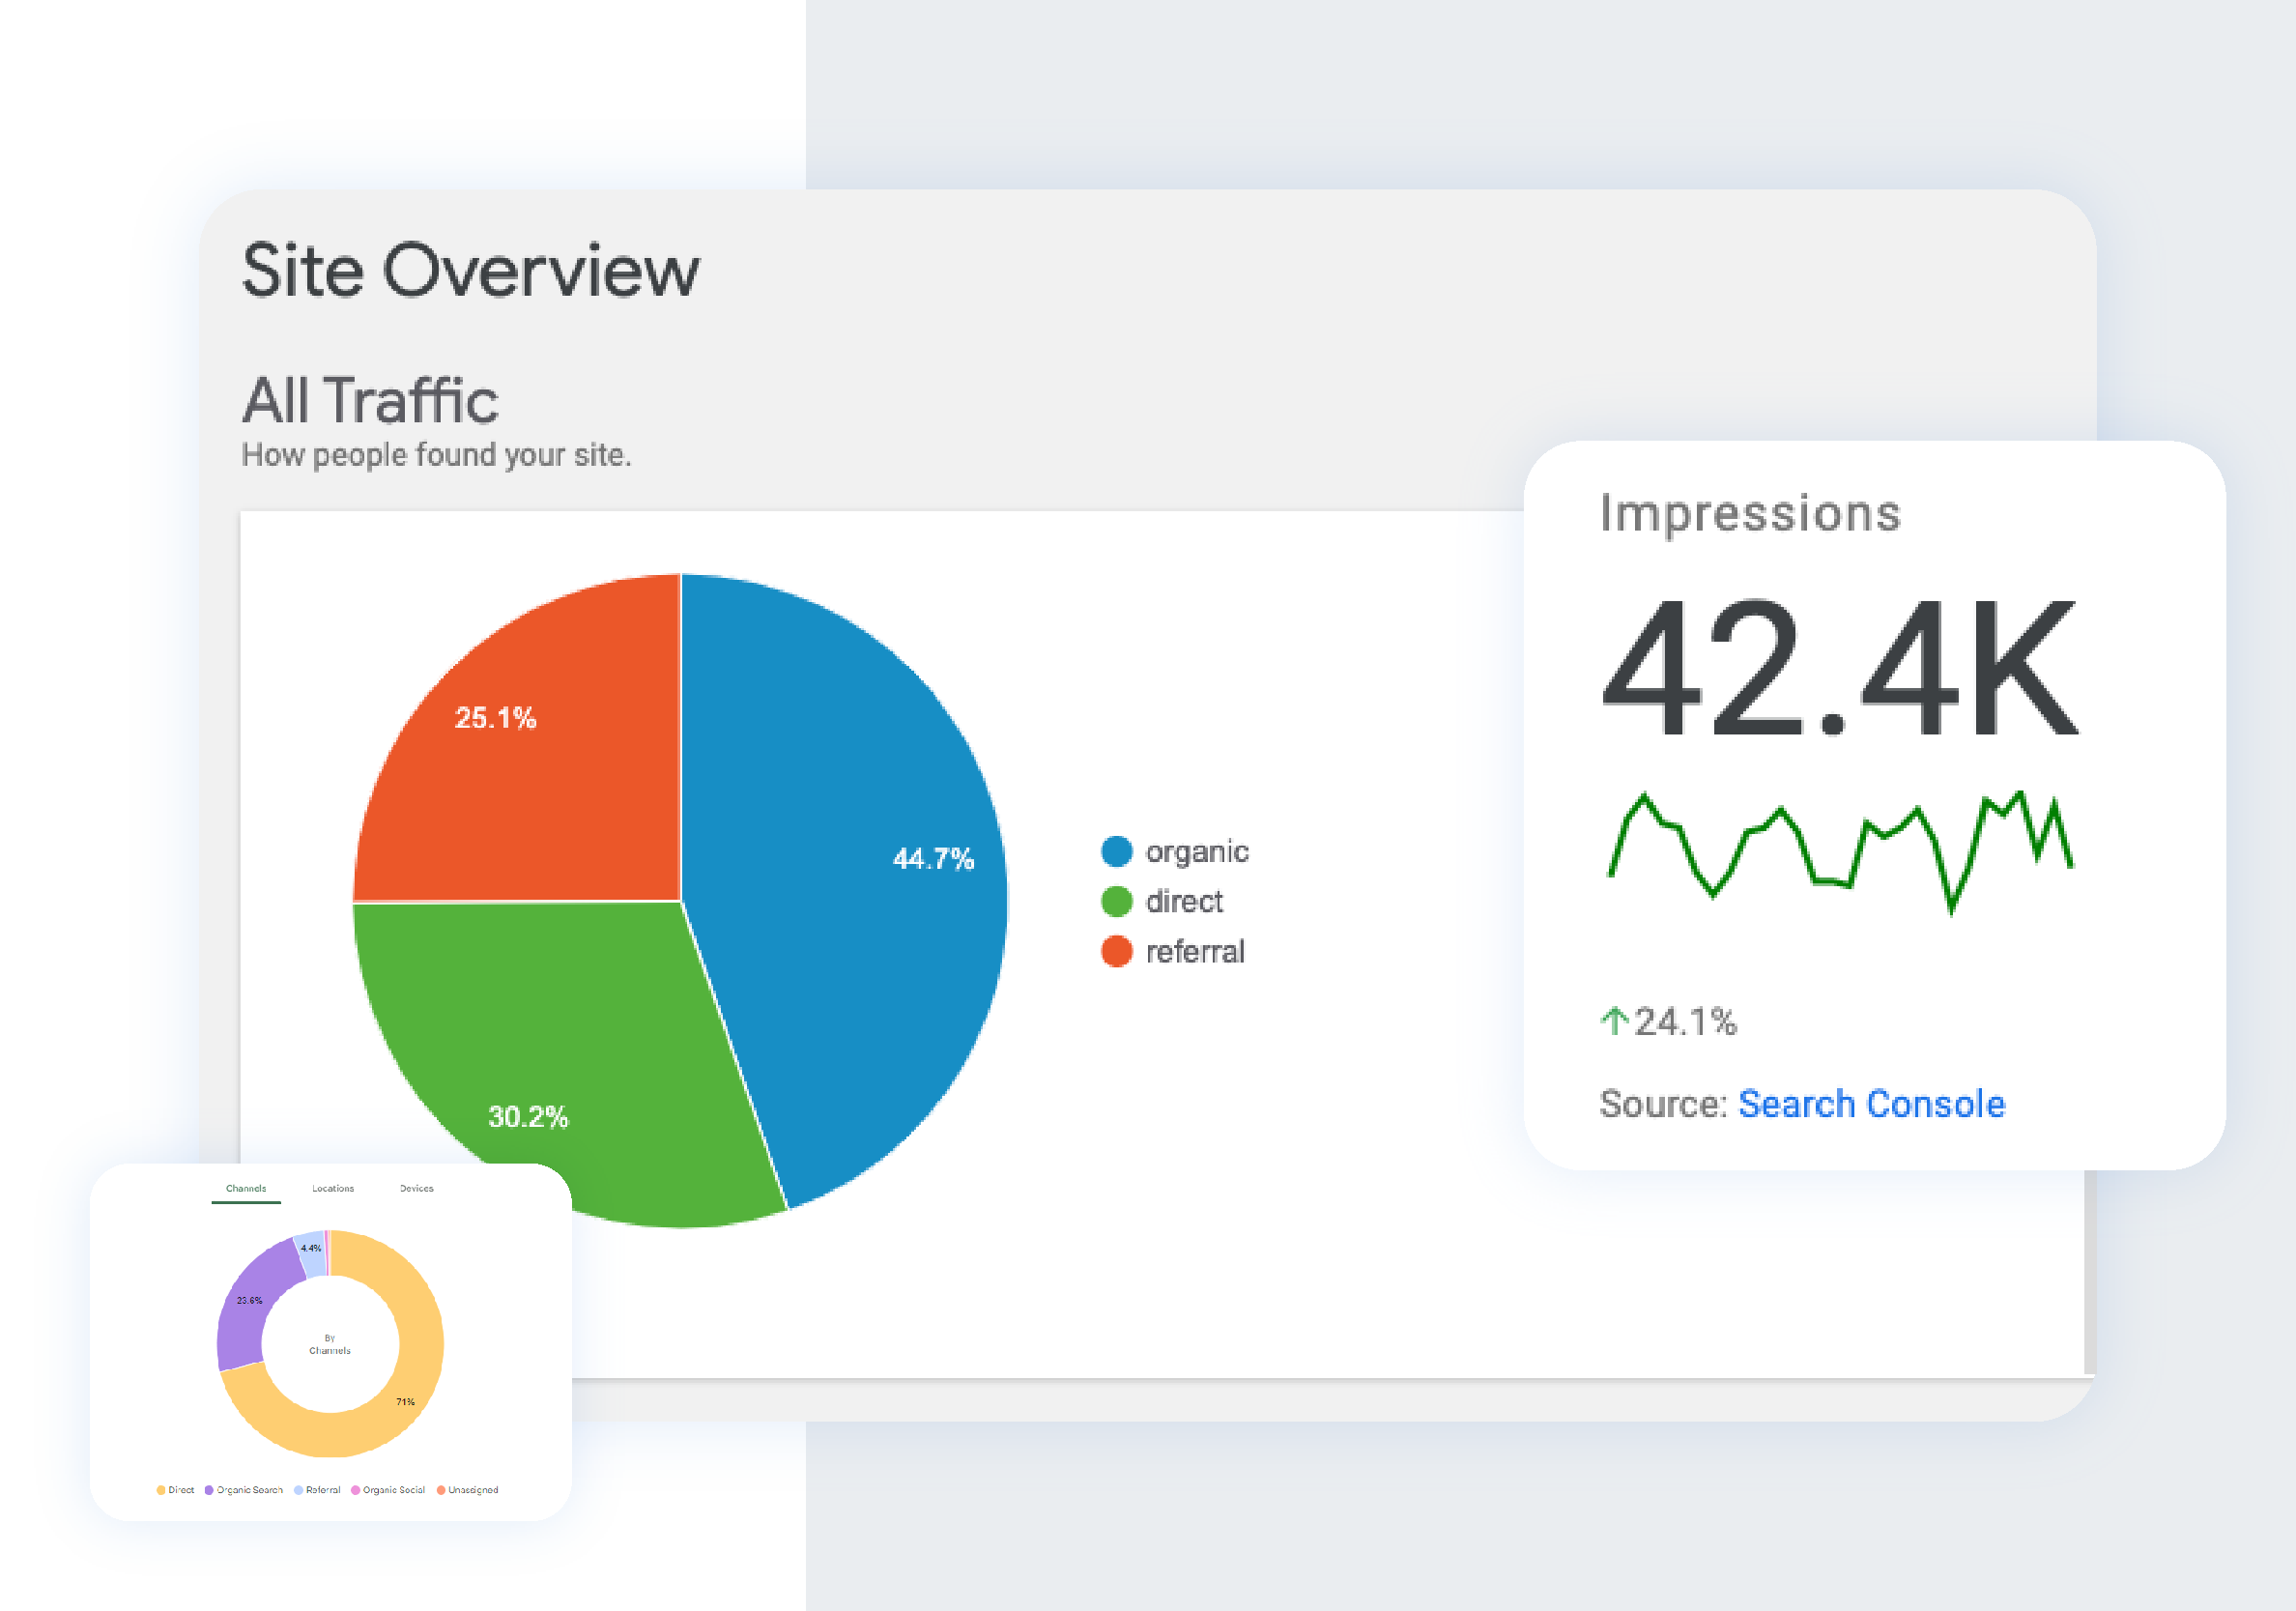This screenshot has height=1611, width=2296.
Task: Select the Channels tab
Action: pyautogui.click(x=246, y=1189)
